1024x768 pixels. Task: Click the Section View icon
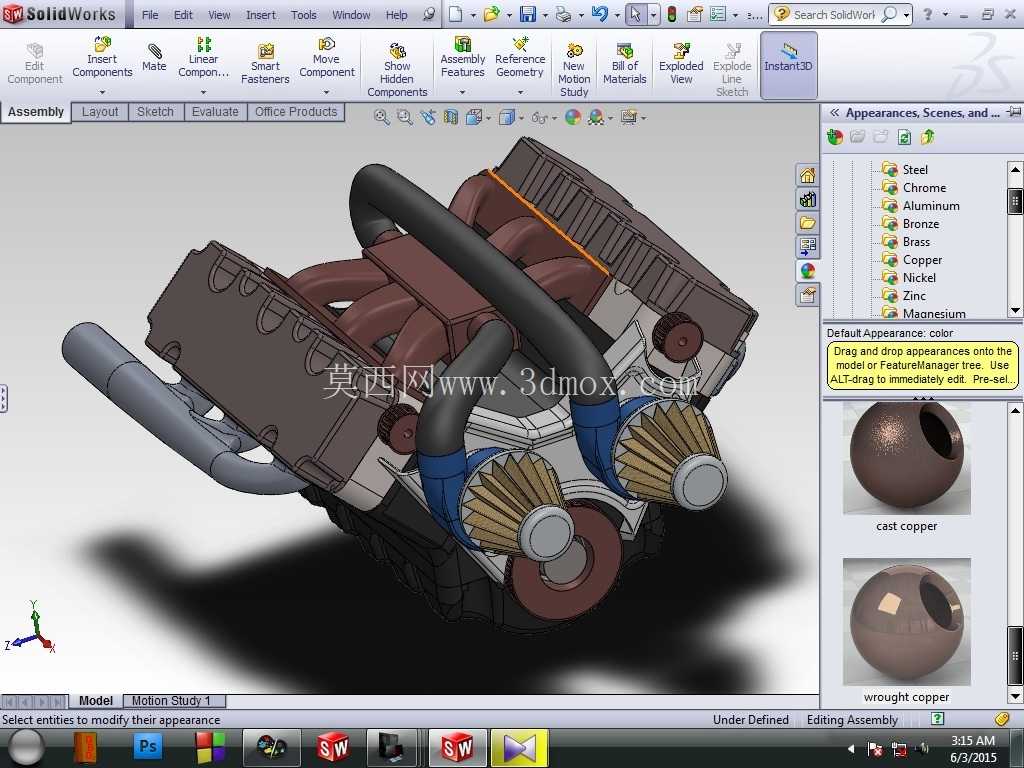[451, 118]
